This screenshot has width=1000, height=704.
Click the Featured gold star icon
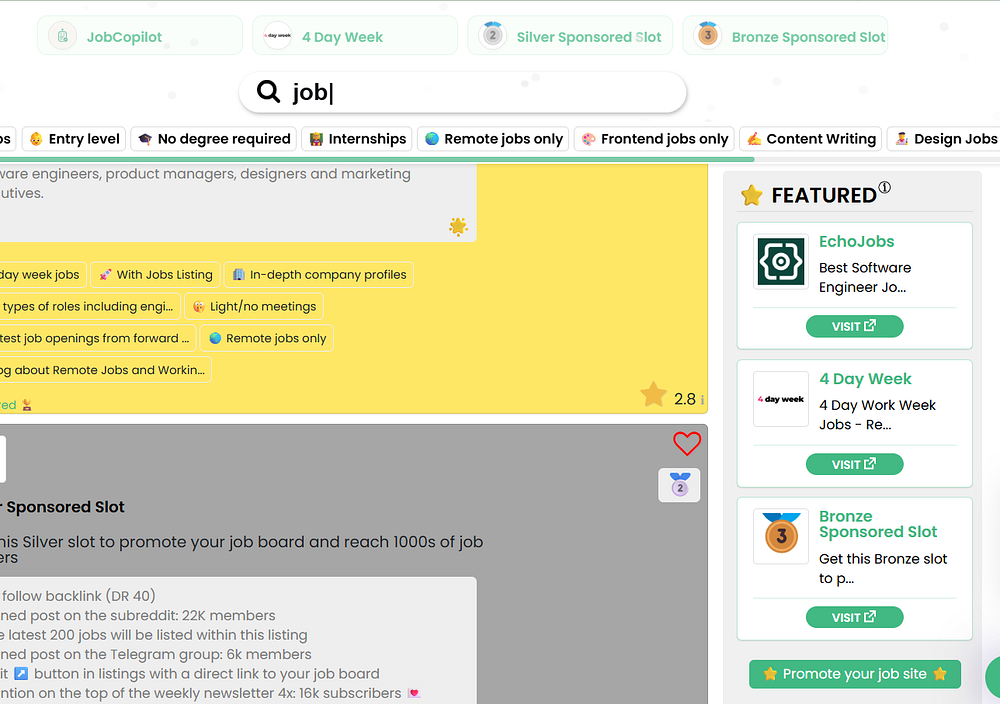752,195
